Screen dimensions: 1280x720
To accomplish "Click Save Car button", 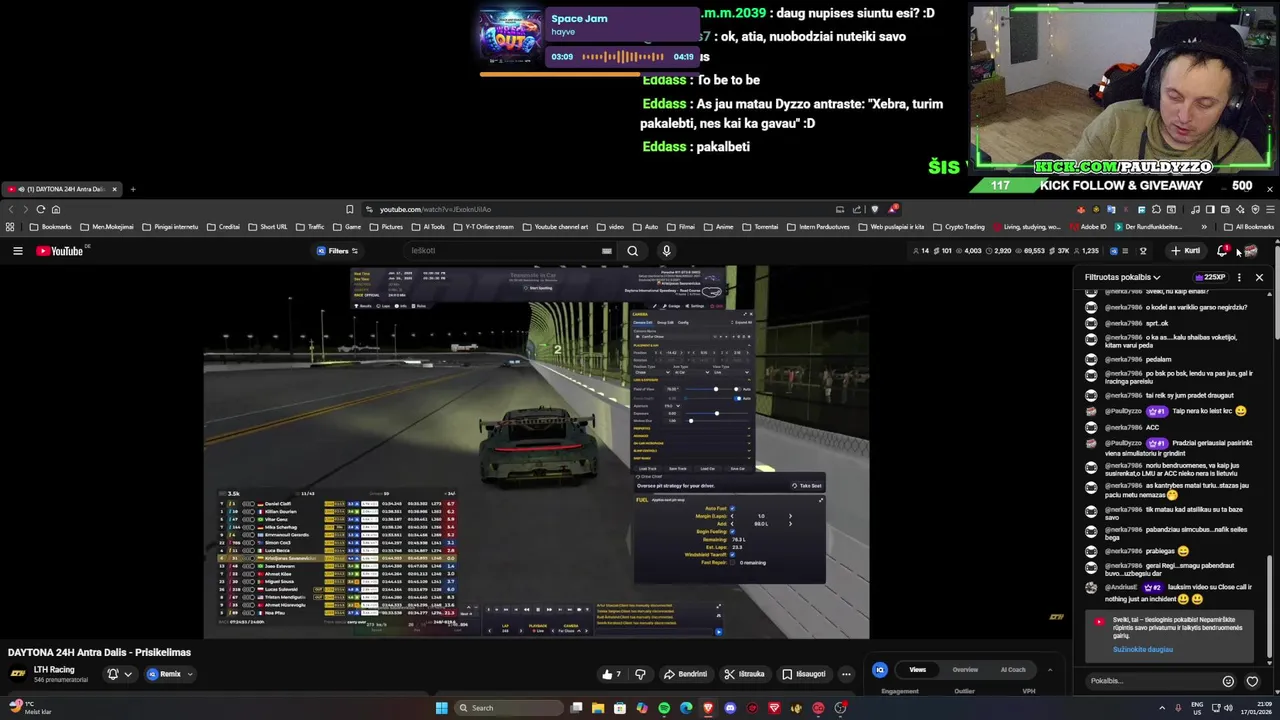I will click(x=738, y=468).
